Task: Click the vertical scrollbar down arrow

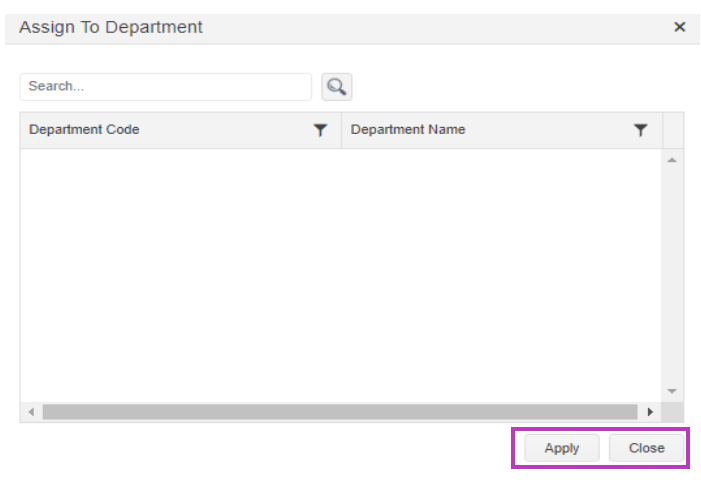Action: pyautogui.click(x=672, y=391)
